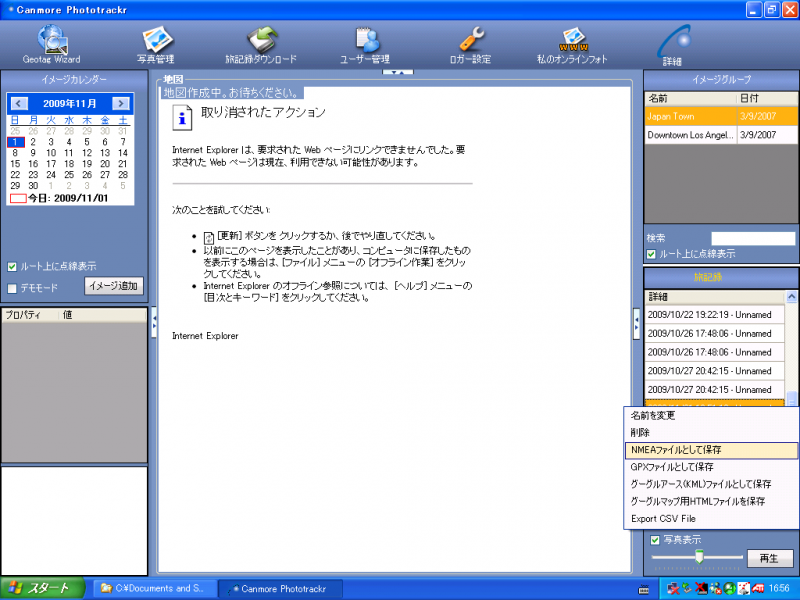Uncheck the 写真表示 checkbox
Image resolution: width=800 pixels, height=600 pixels.
pos(655,540)
